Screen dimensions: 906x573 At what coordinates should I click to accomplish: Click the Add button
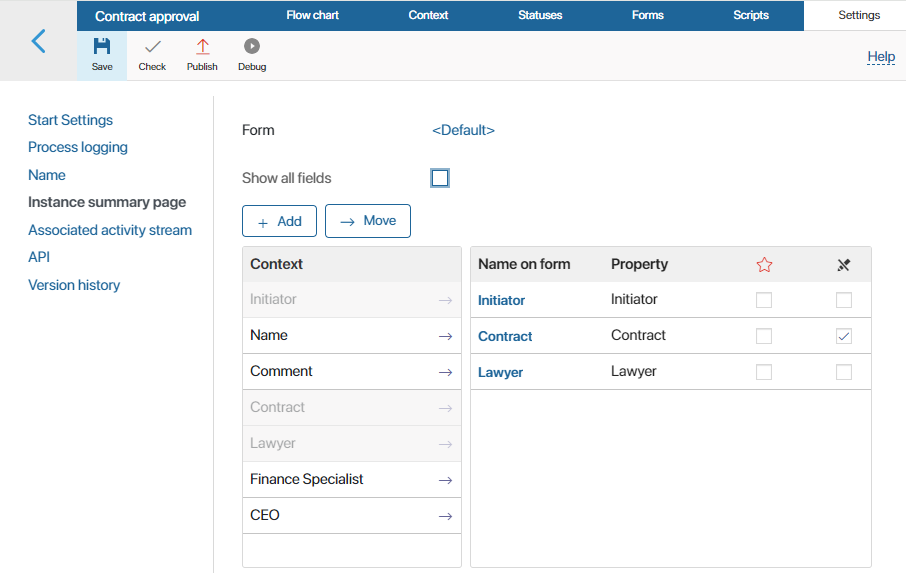pyautogui.click(x=279, y=221)
